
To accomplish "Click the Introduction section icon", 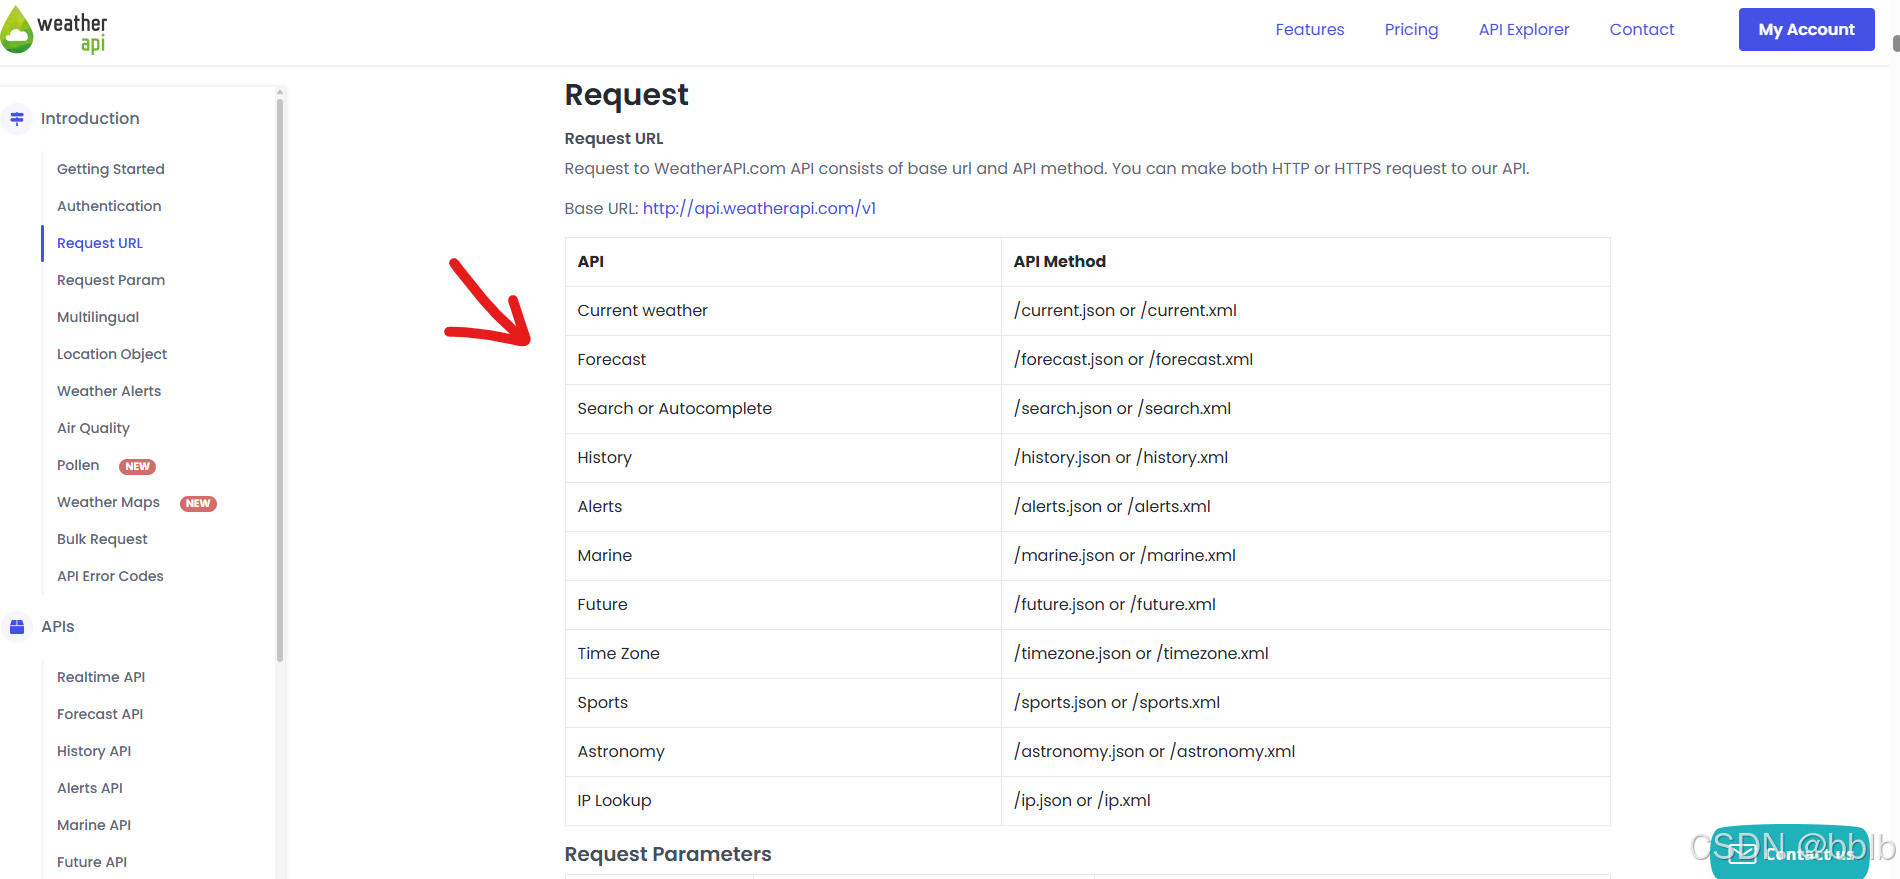I will point(17,118).
